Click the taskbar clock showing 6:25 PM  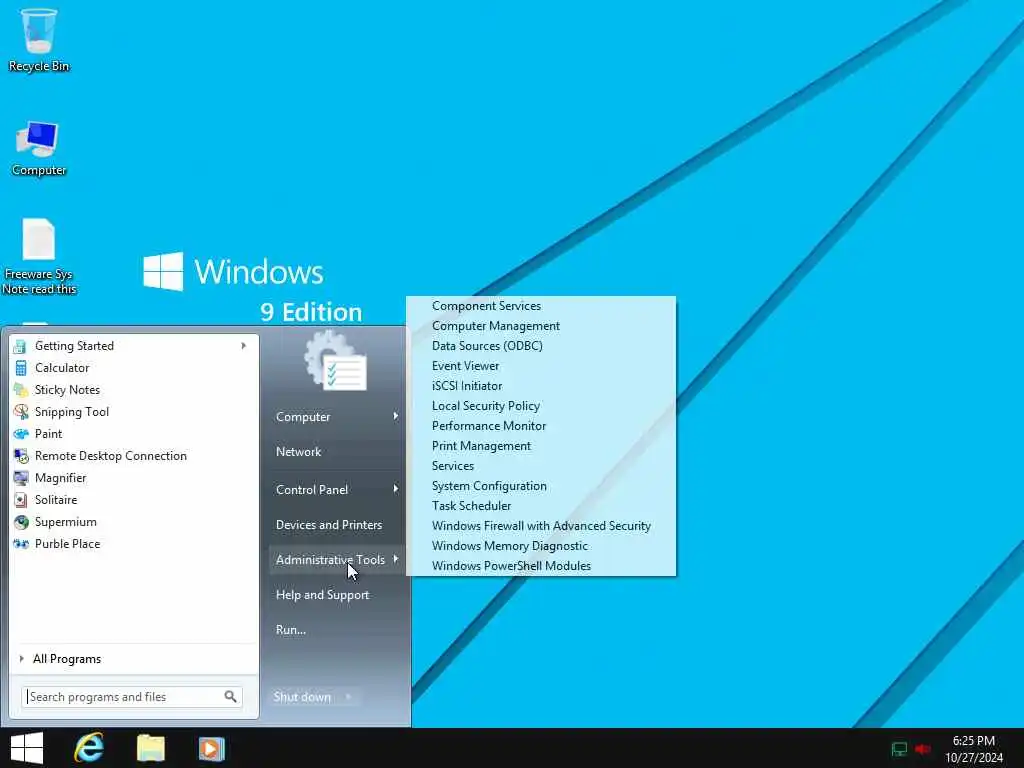pyautogui.click(x=974, y=749)
